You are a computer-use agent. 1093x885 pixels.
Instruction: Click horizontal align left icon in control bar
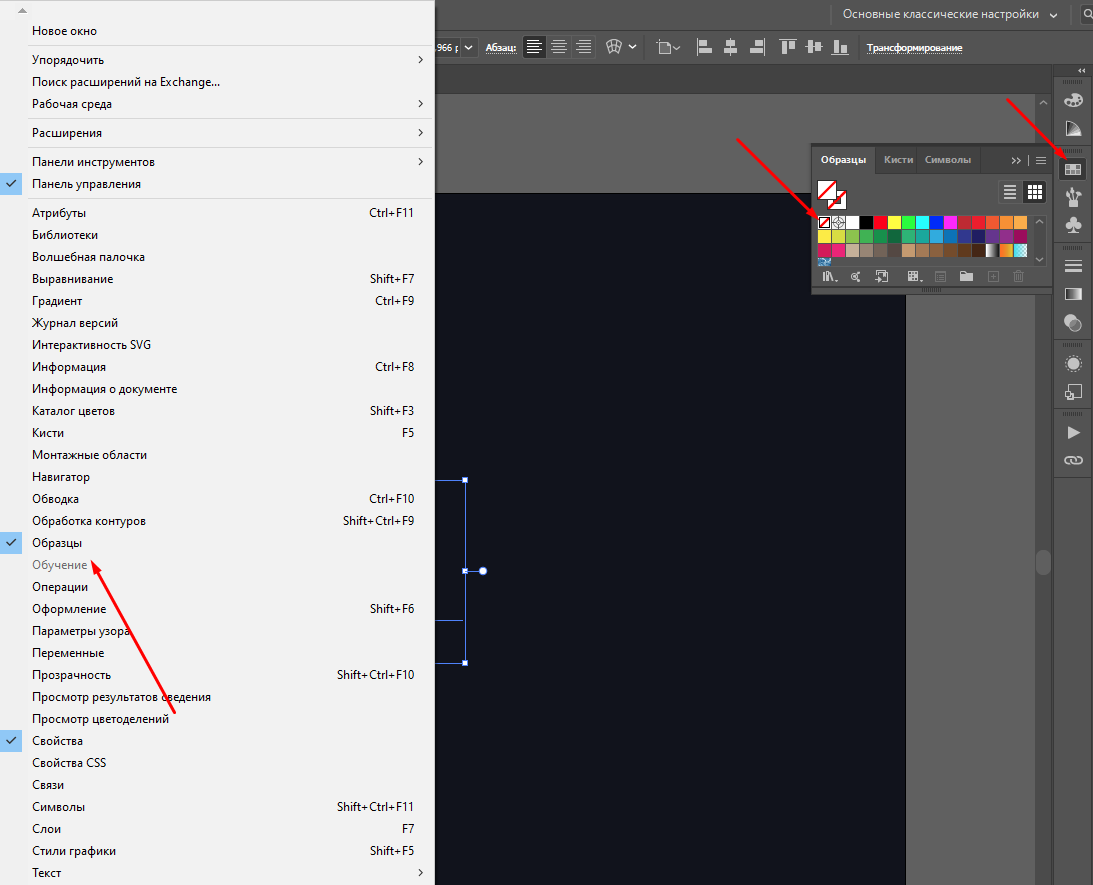coord(704,47)
